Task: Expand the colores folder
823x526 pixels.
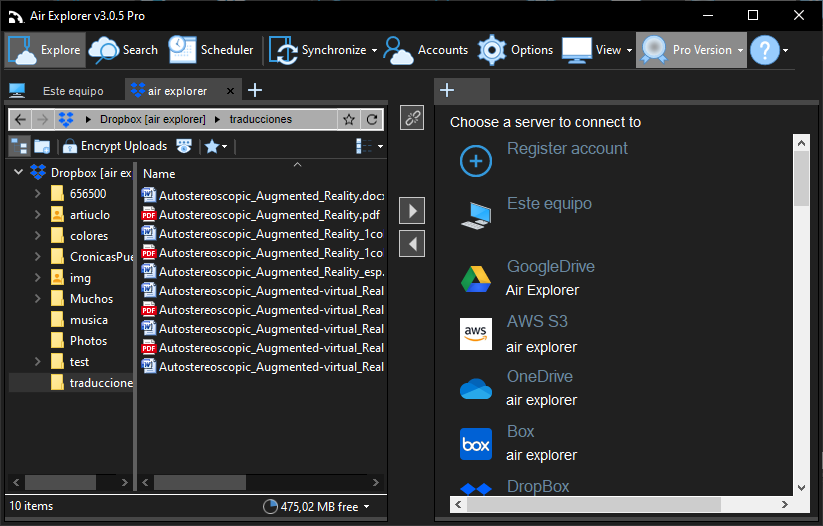Action: (37, 236)
